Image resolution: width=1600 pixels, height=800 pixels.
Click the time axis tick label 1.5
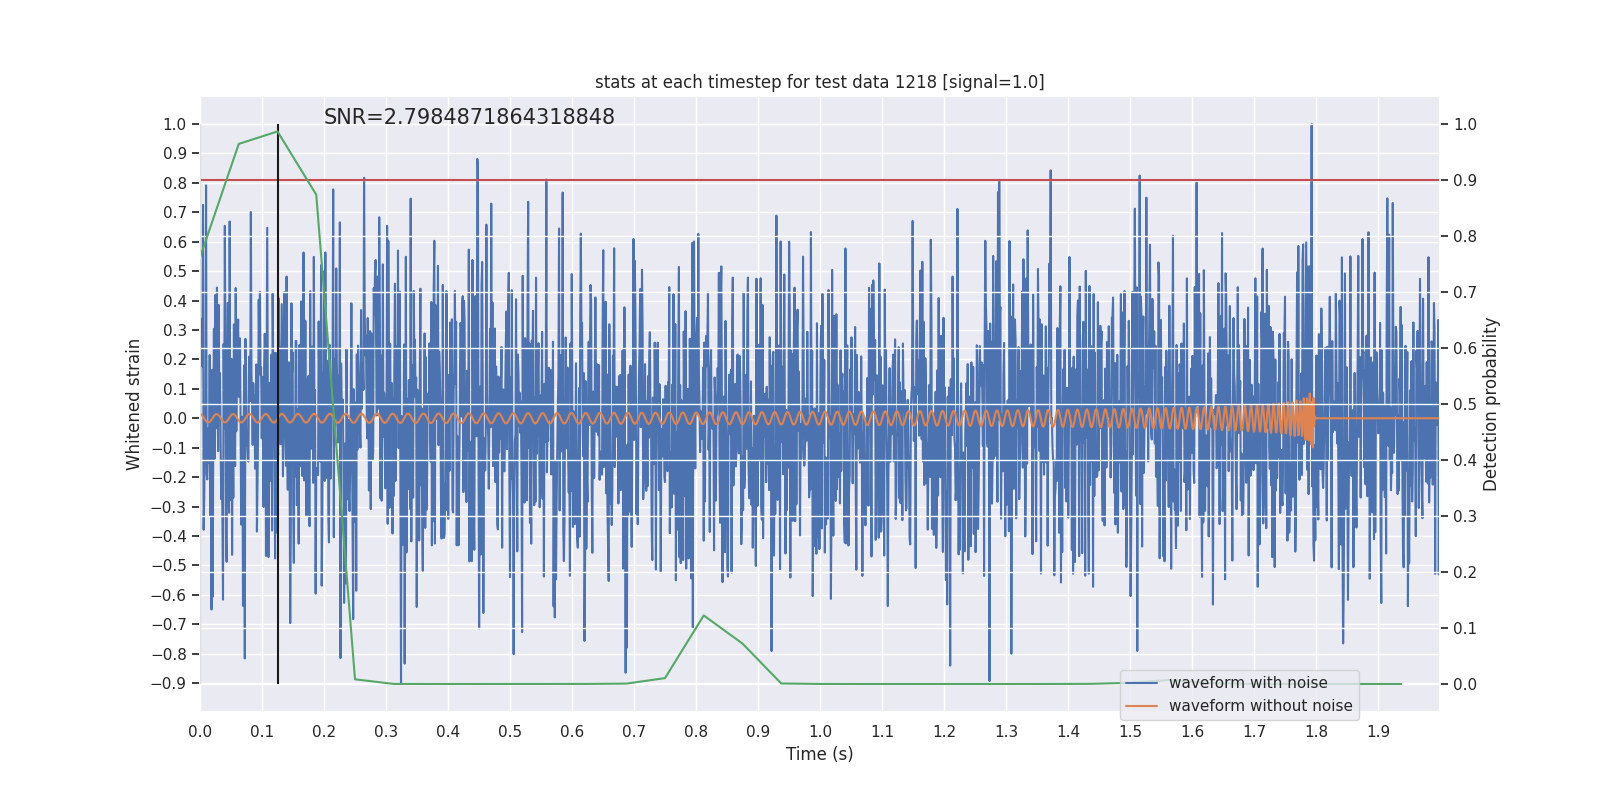1130,732
